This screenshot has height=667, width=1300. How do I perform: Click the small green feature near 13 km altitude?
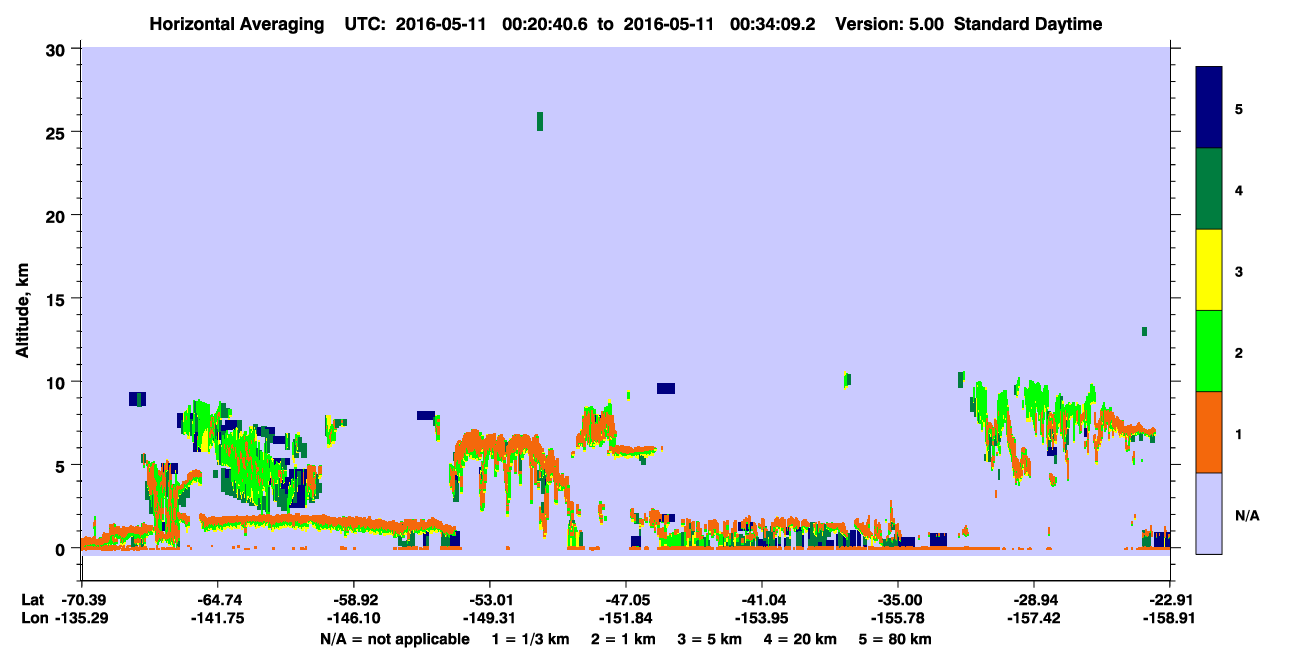(x=1144, y=331)
